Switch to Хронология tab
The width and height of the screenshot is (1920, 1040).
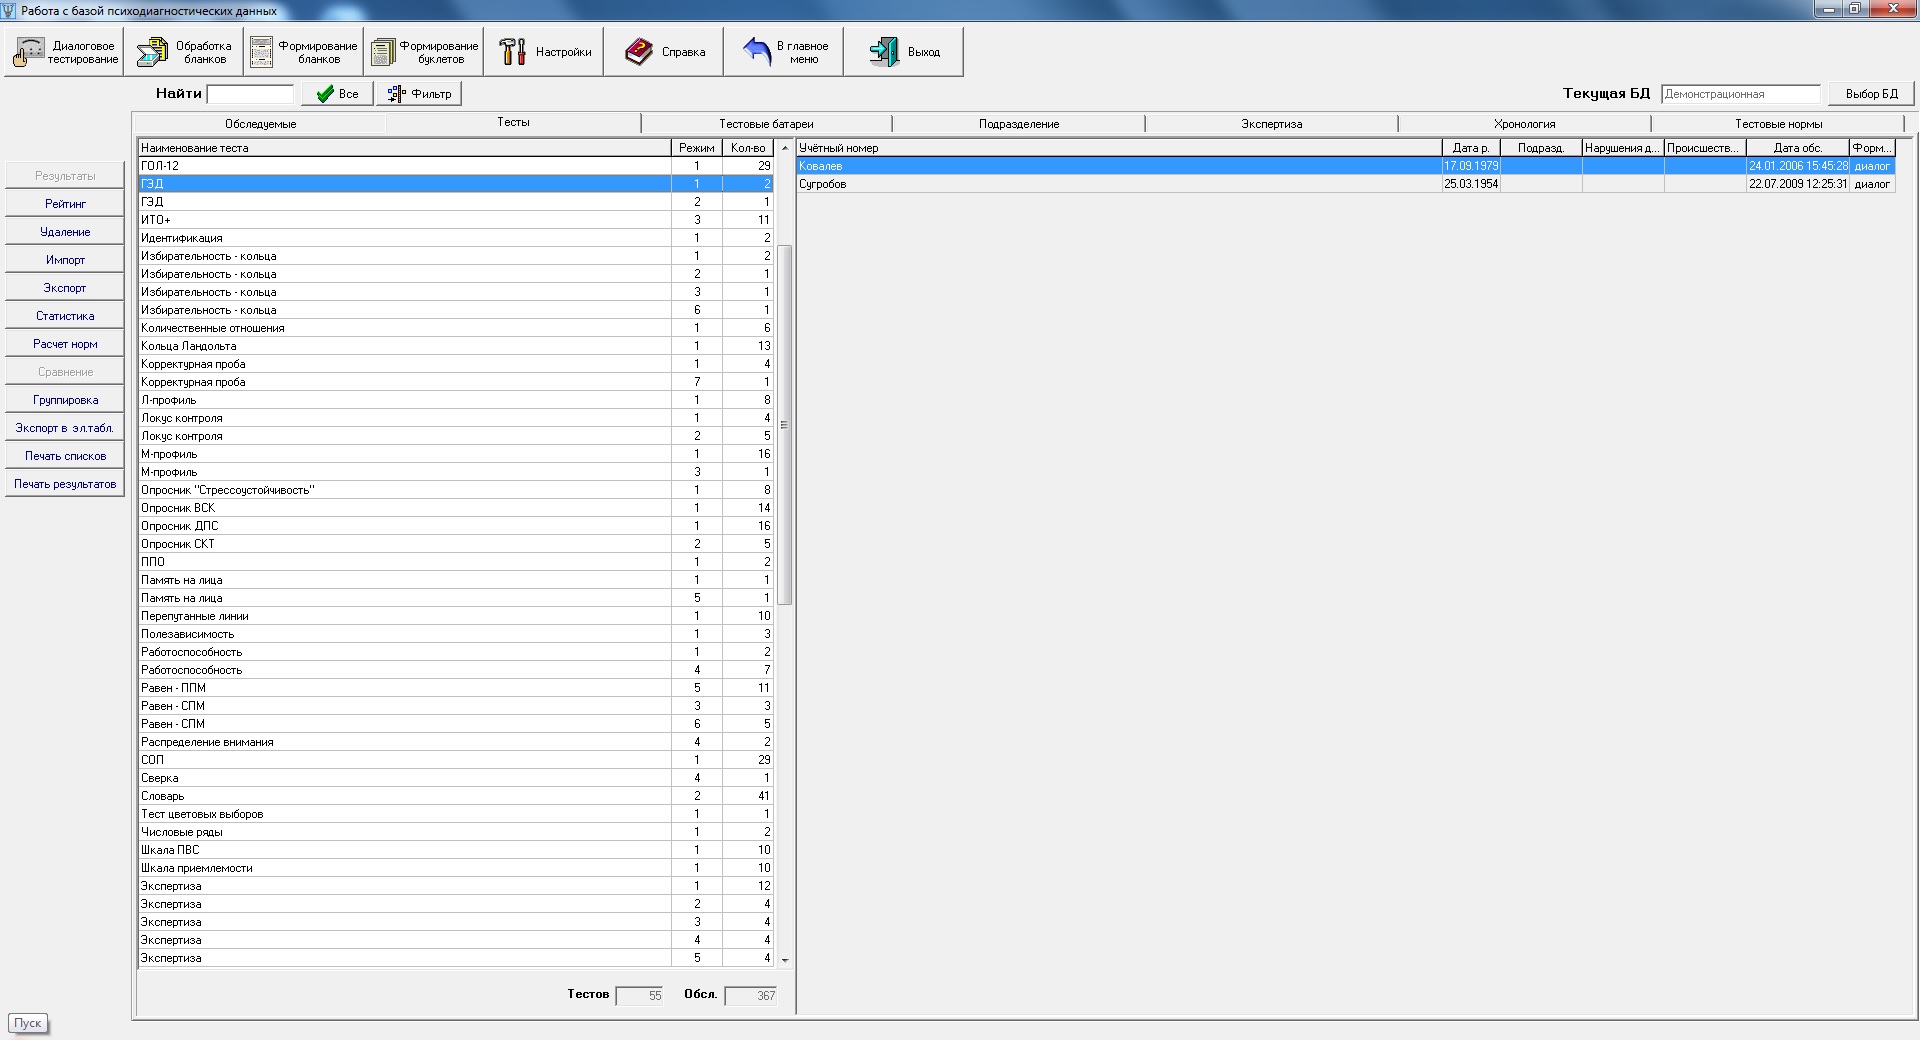1524,124
